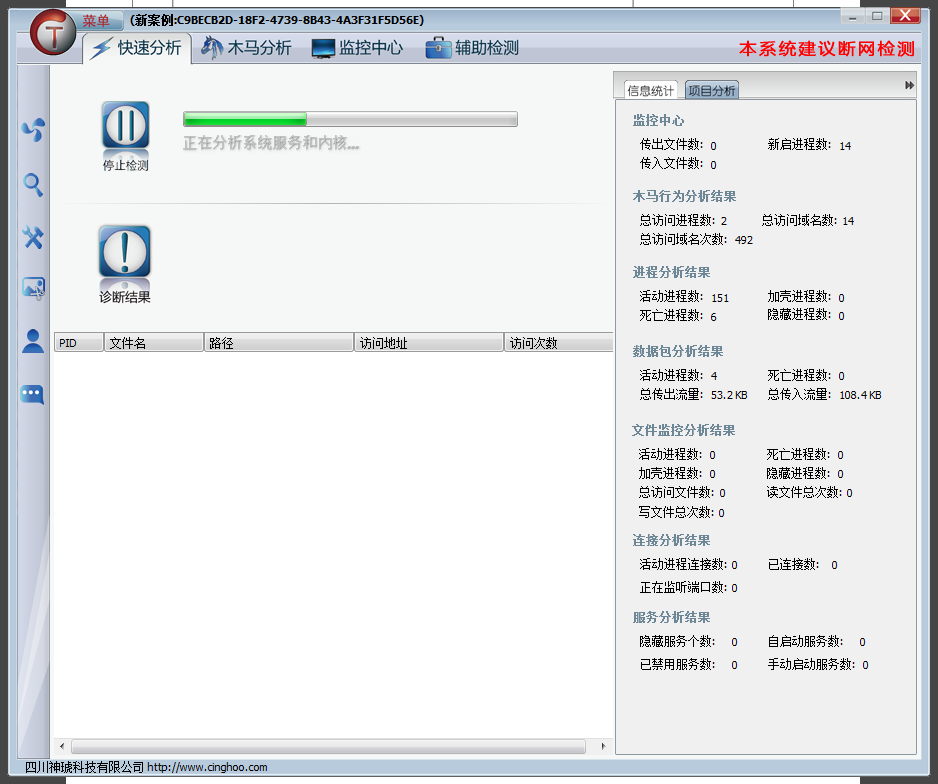Sort by the 文件名 column header
Viewport: 938px width, 784px height.
tap(154, 343)
